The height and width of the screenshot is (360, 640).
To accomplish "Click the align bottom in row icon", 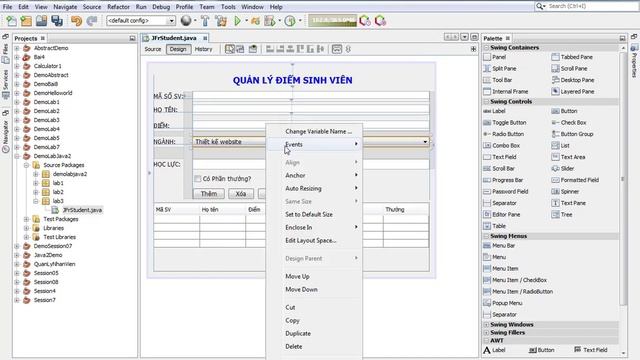I will [x=310, y=49].
